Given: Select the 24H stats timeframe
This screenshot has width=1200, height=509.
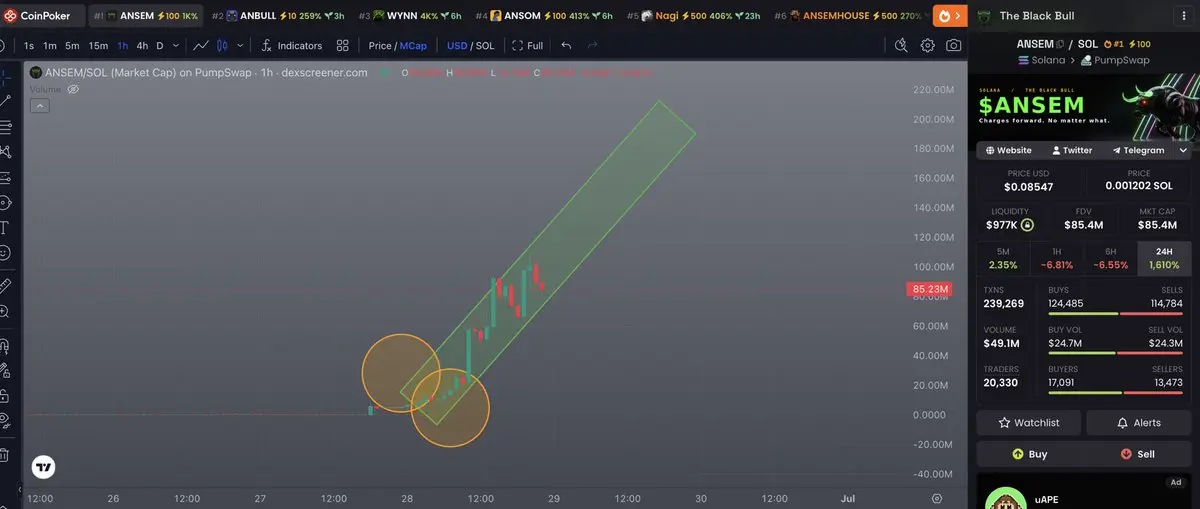Looking at the screenshot, I should coord(1165,258).
